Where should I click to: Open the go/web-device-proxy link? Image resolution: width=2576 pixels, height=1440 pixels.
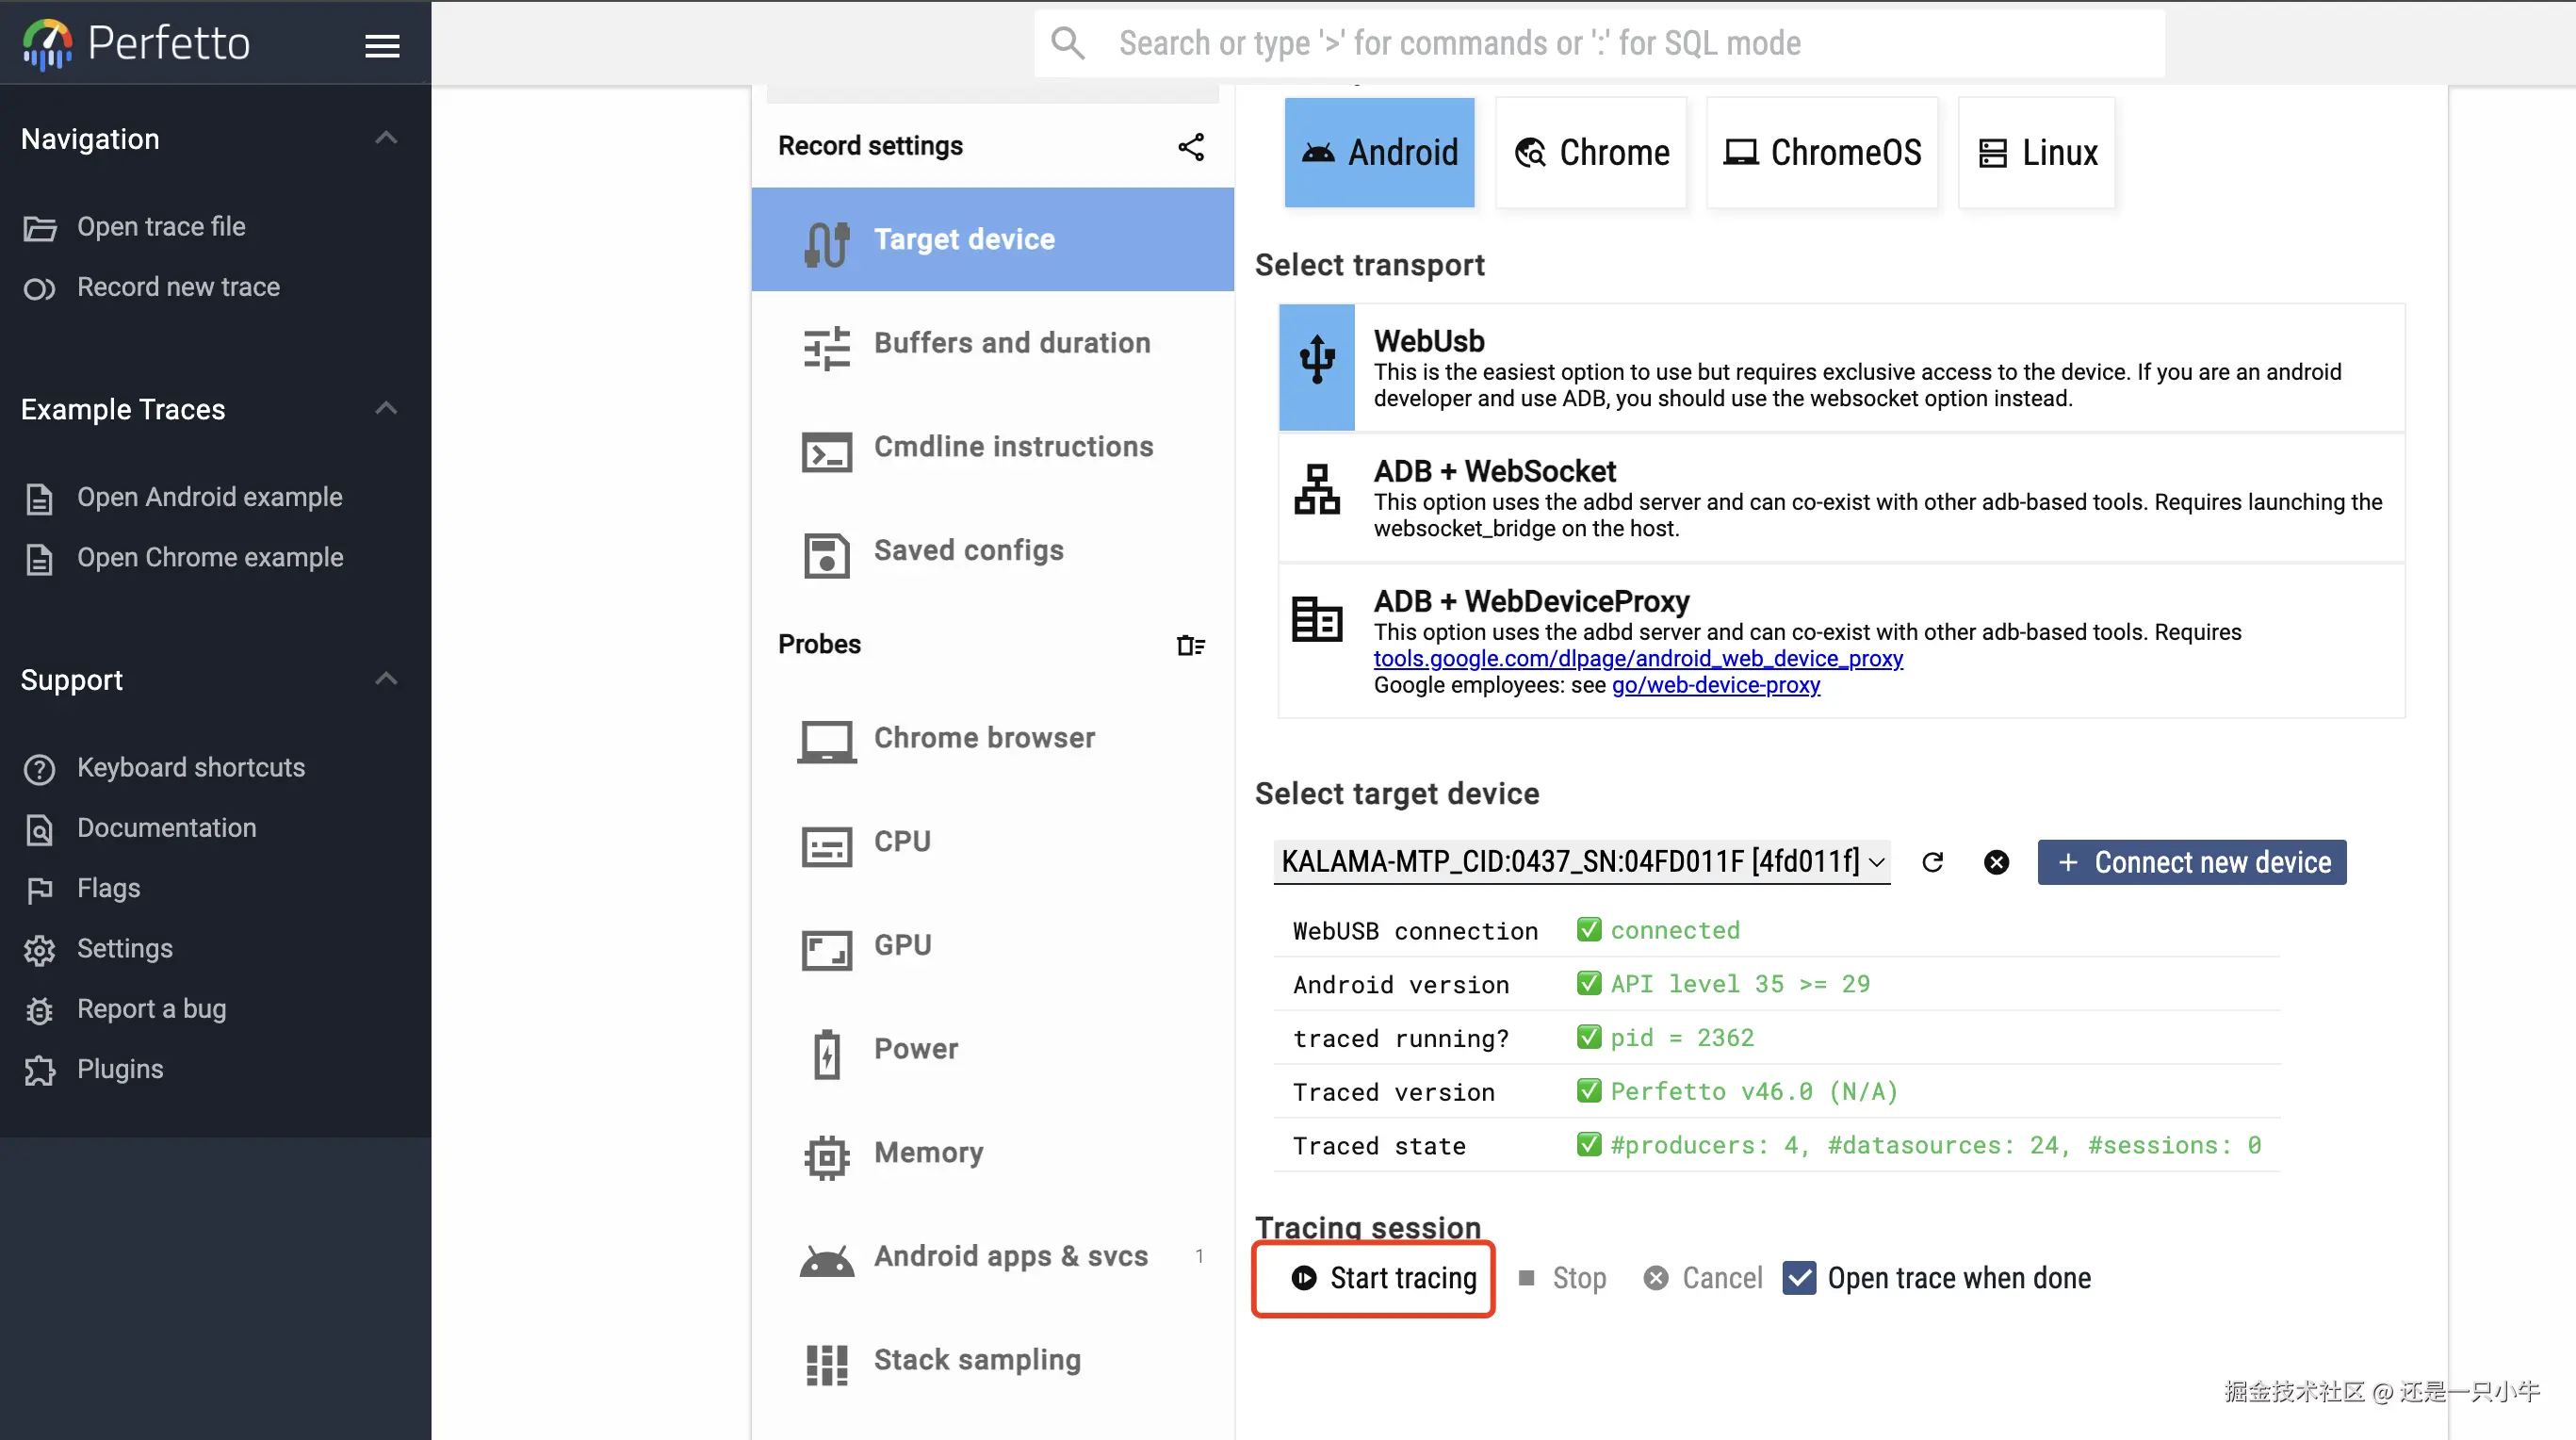pyautogui.click(x=1715, y=685)
